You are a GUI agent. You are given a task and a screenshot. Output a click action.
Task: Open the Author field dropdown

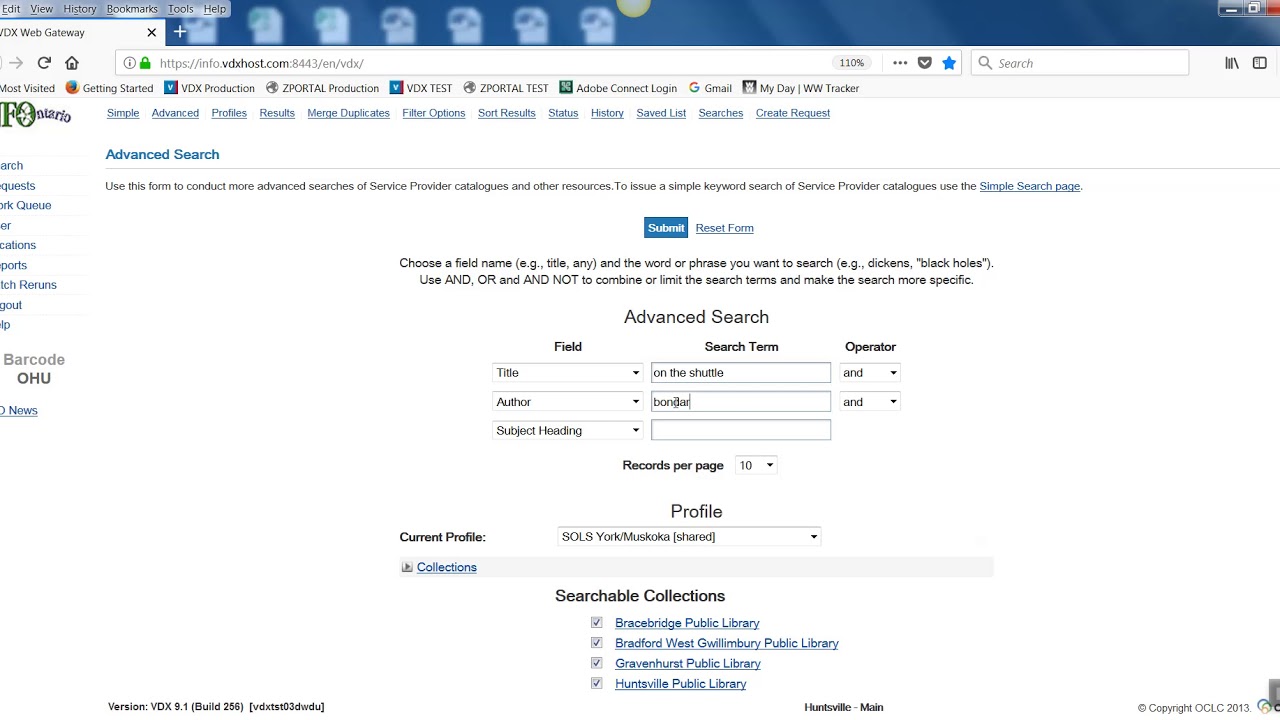[x=568, y=402]
